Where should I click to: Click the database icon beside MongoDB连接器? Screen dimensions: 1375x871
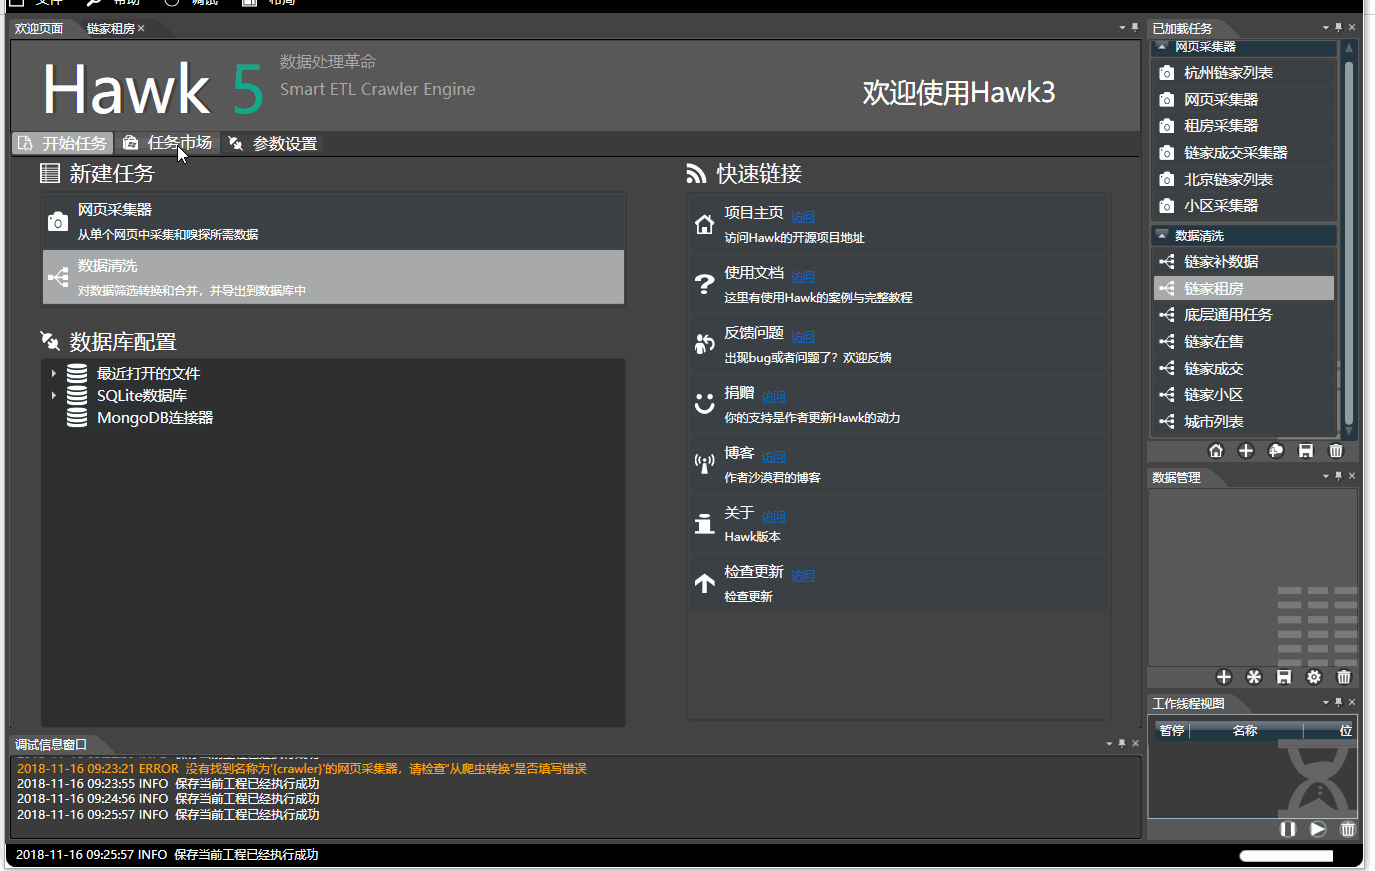coord(77,418)
